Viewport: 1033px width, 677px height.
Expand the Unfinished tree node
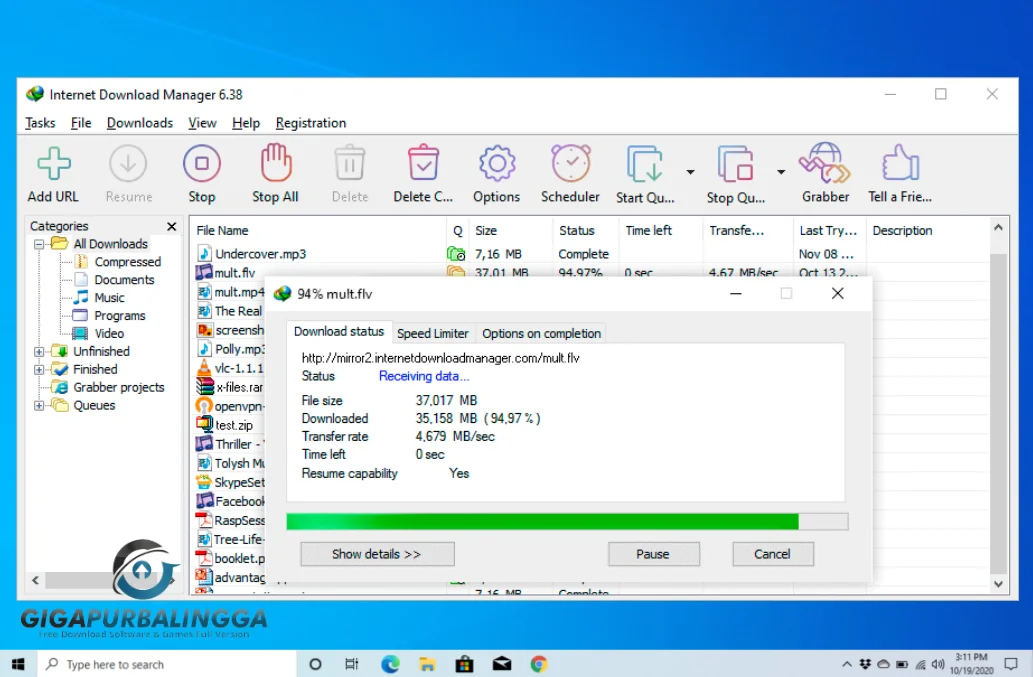point(40,352)
